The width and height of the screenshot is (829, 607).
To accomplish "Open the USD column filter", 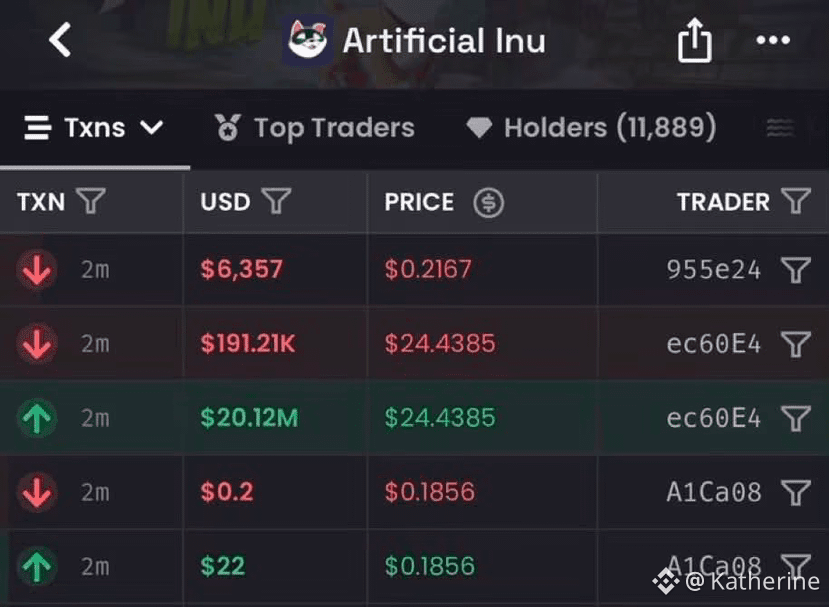I will pyautogui.click(x=277, y=201).
